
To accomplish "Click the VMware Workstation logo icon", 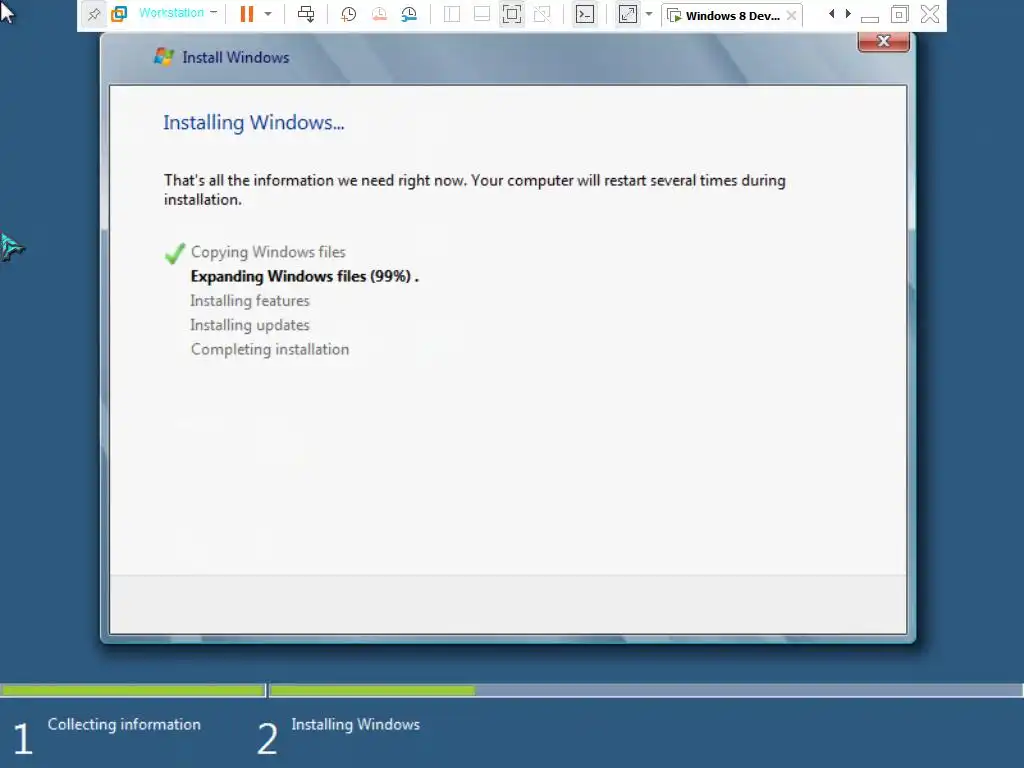I will pyautogui.click(x=119, y=14).
